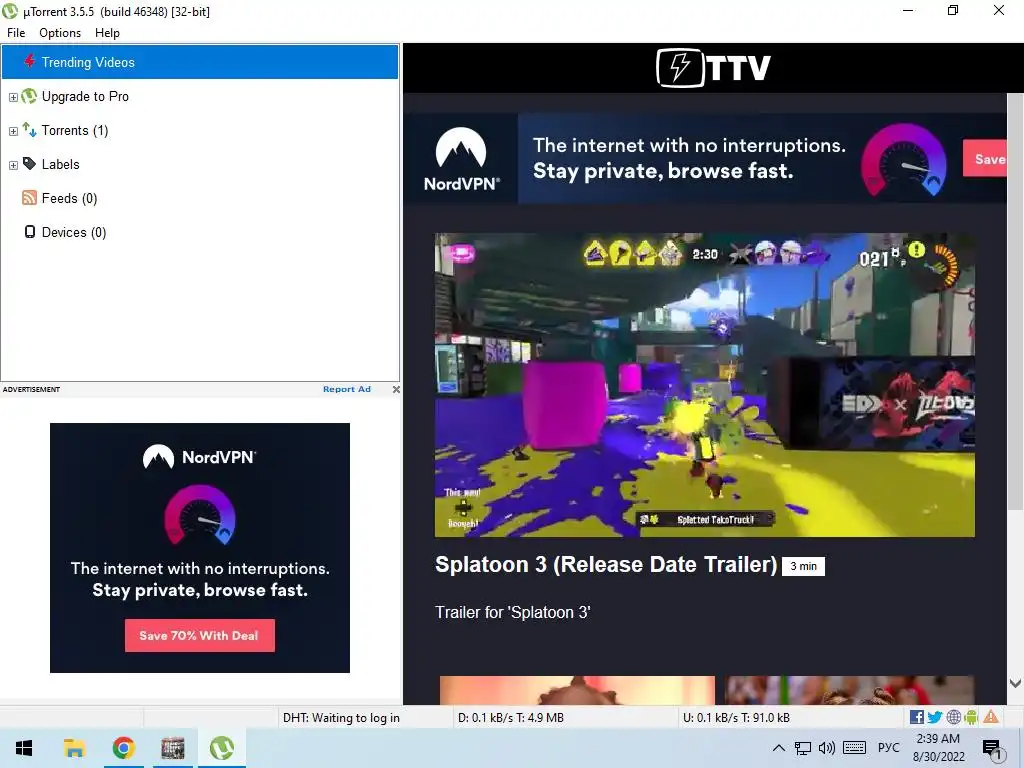Click the Upgrade to Pro uTorrent icon
This screenshot has width=1024, height=768.
[x=29, y=96]
